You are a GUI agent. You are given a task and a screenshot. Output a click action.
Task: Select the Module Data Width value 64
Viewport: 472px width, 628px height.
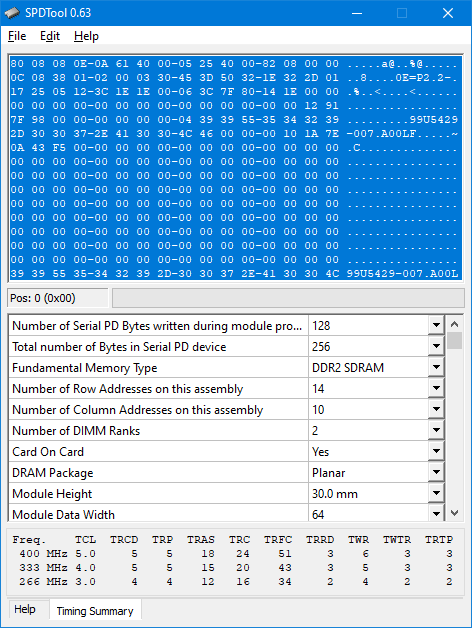click(x=318, y=514)
